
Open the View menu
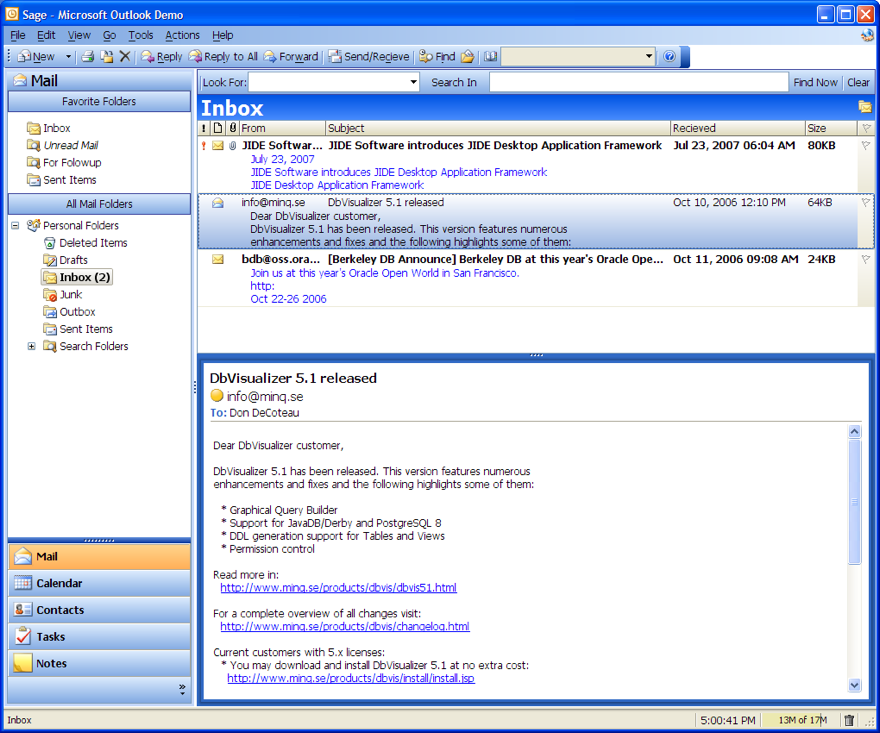[79, 35]
